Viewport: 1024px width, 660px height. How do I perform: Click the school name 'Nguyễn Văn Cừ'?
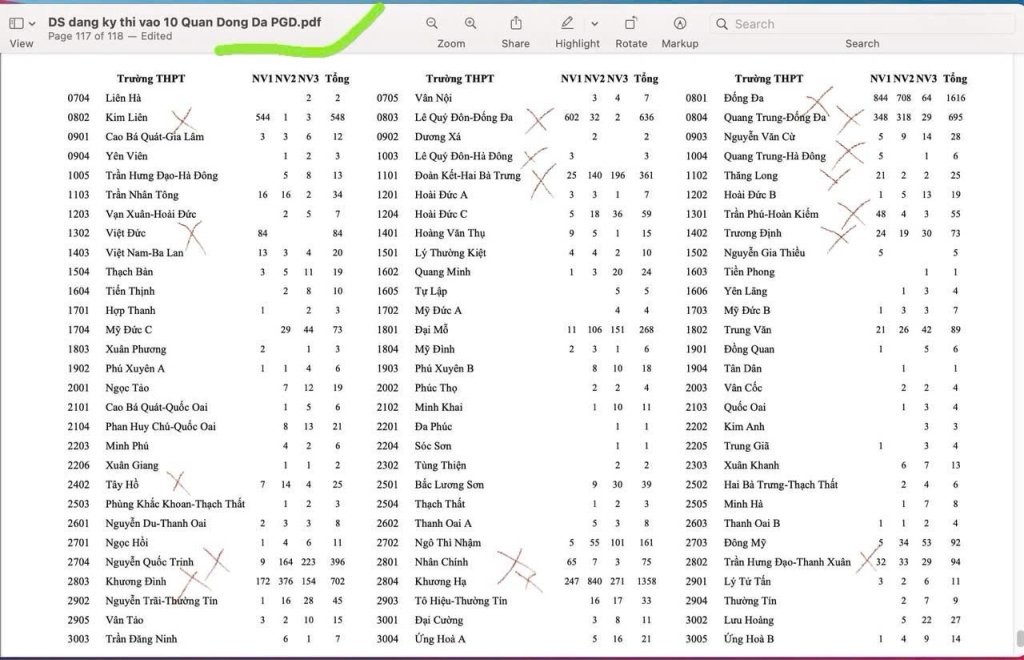point(760,137)
